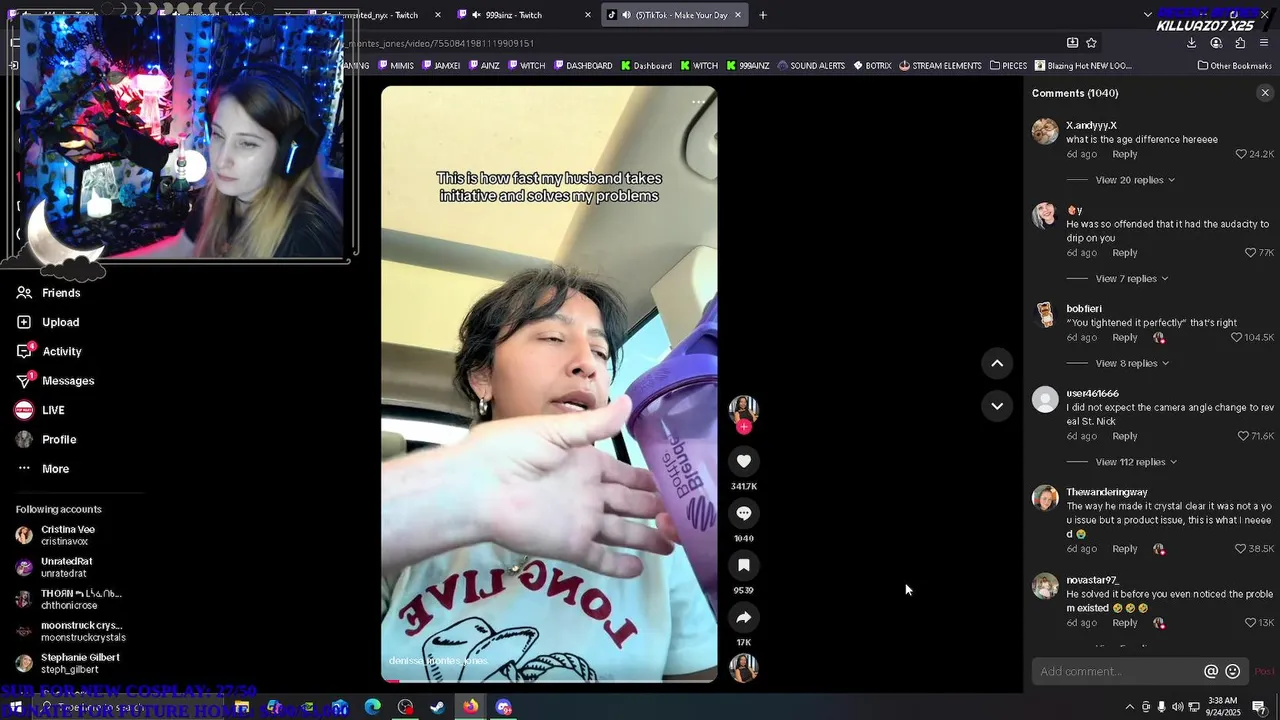Viewport: 1280px width, 720px height.
Task: Open SOUND ALERTS bookmark
Action: 811,66
